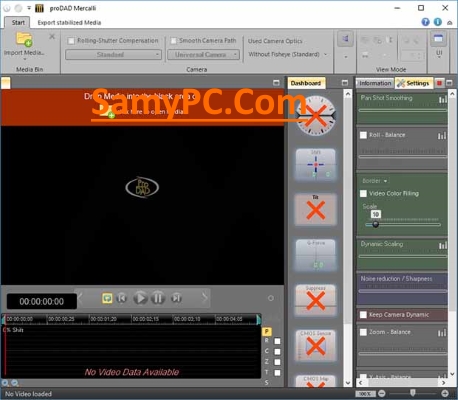Click the timeline zoom-out magnifier icon
458x400 pixels.
[x=15, y=383]
